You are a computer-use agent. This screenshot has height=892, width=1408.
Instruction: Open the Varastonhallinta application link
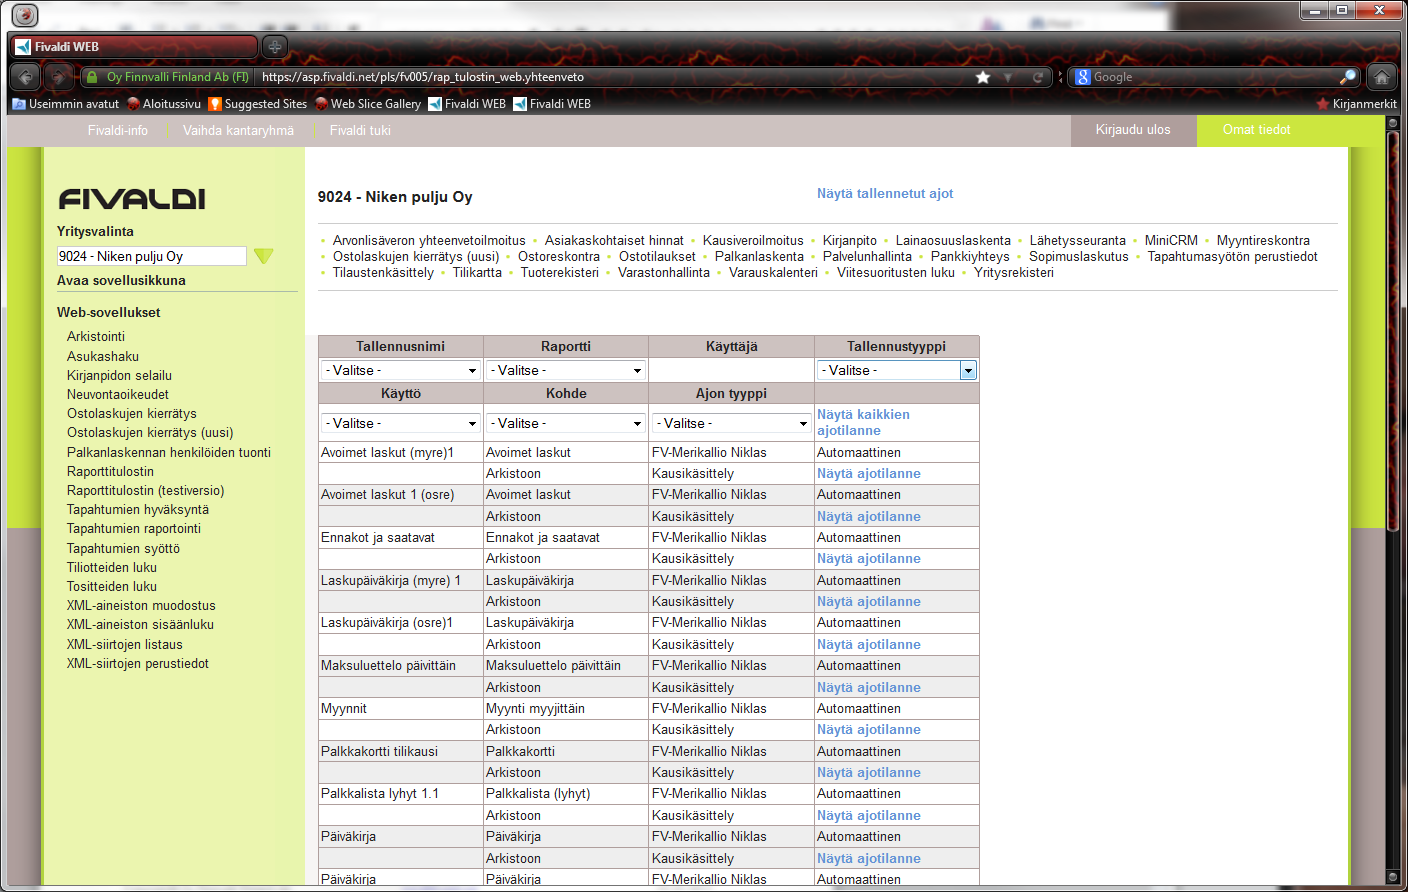click(664, 272)
